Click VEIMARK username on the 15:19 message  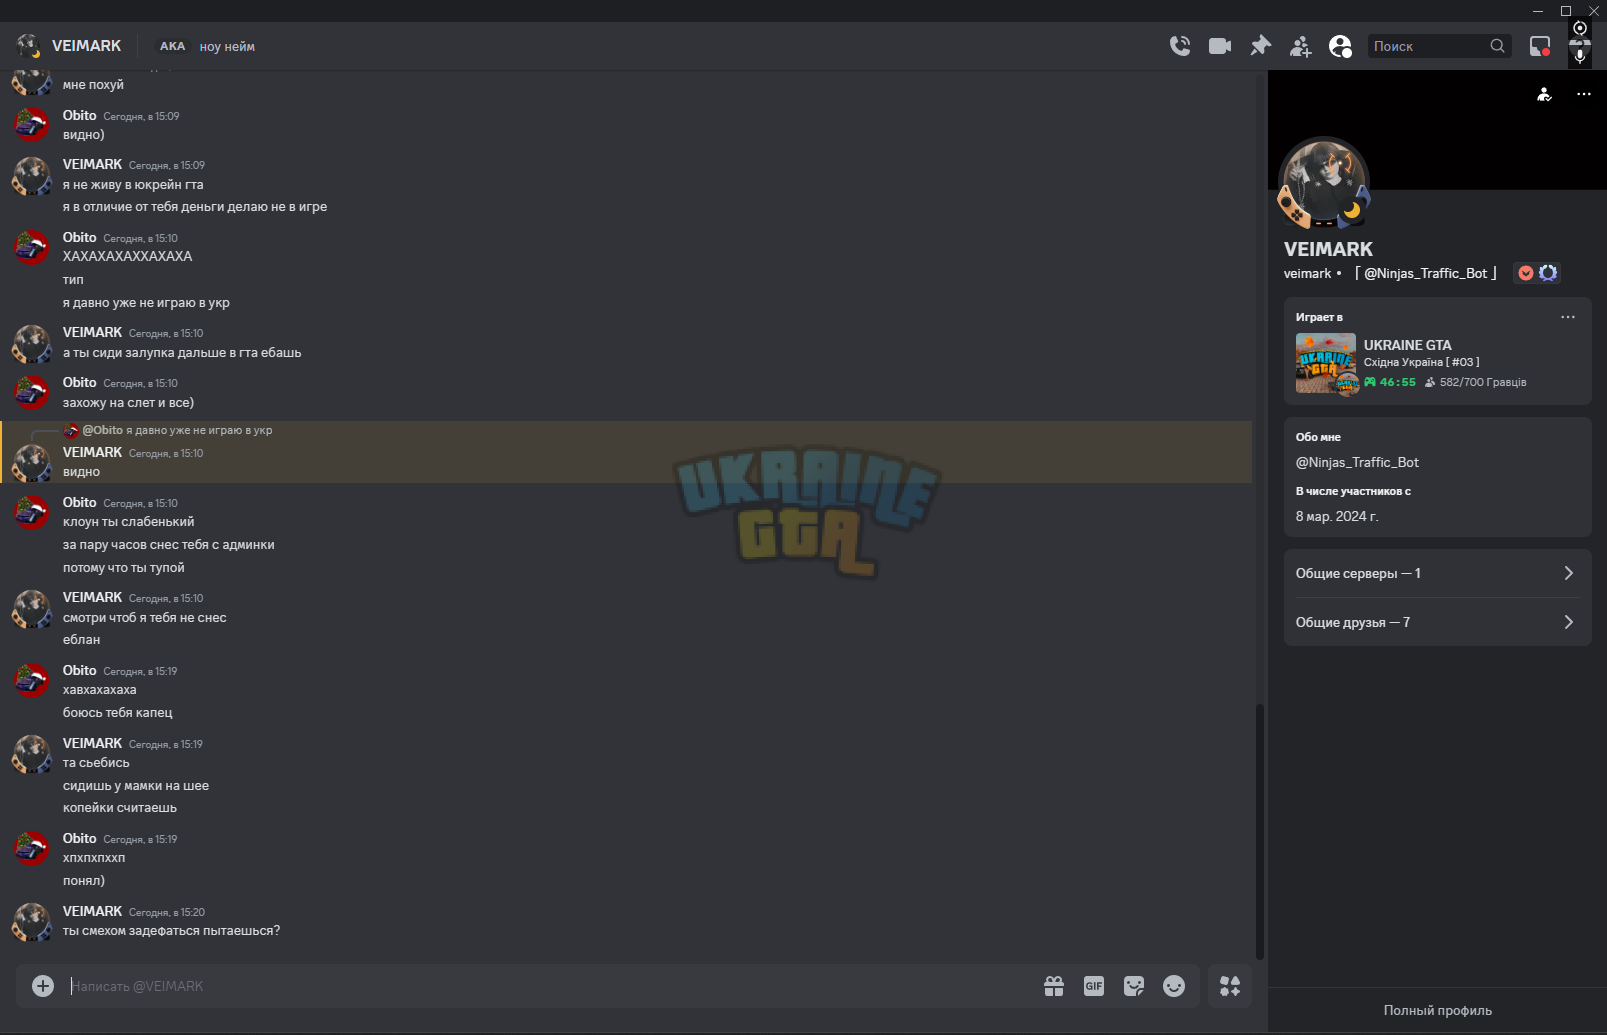(92, 743)
